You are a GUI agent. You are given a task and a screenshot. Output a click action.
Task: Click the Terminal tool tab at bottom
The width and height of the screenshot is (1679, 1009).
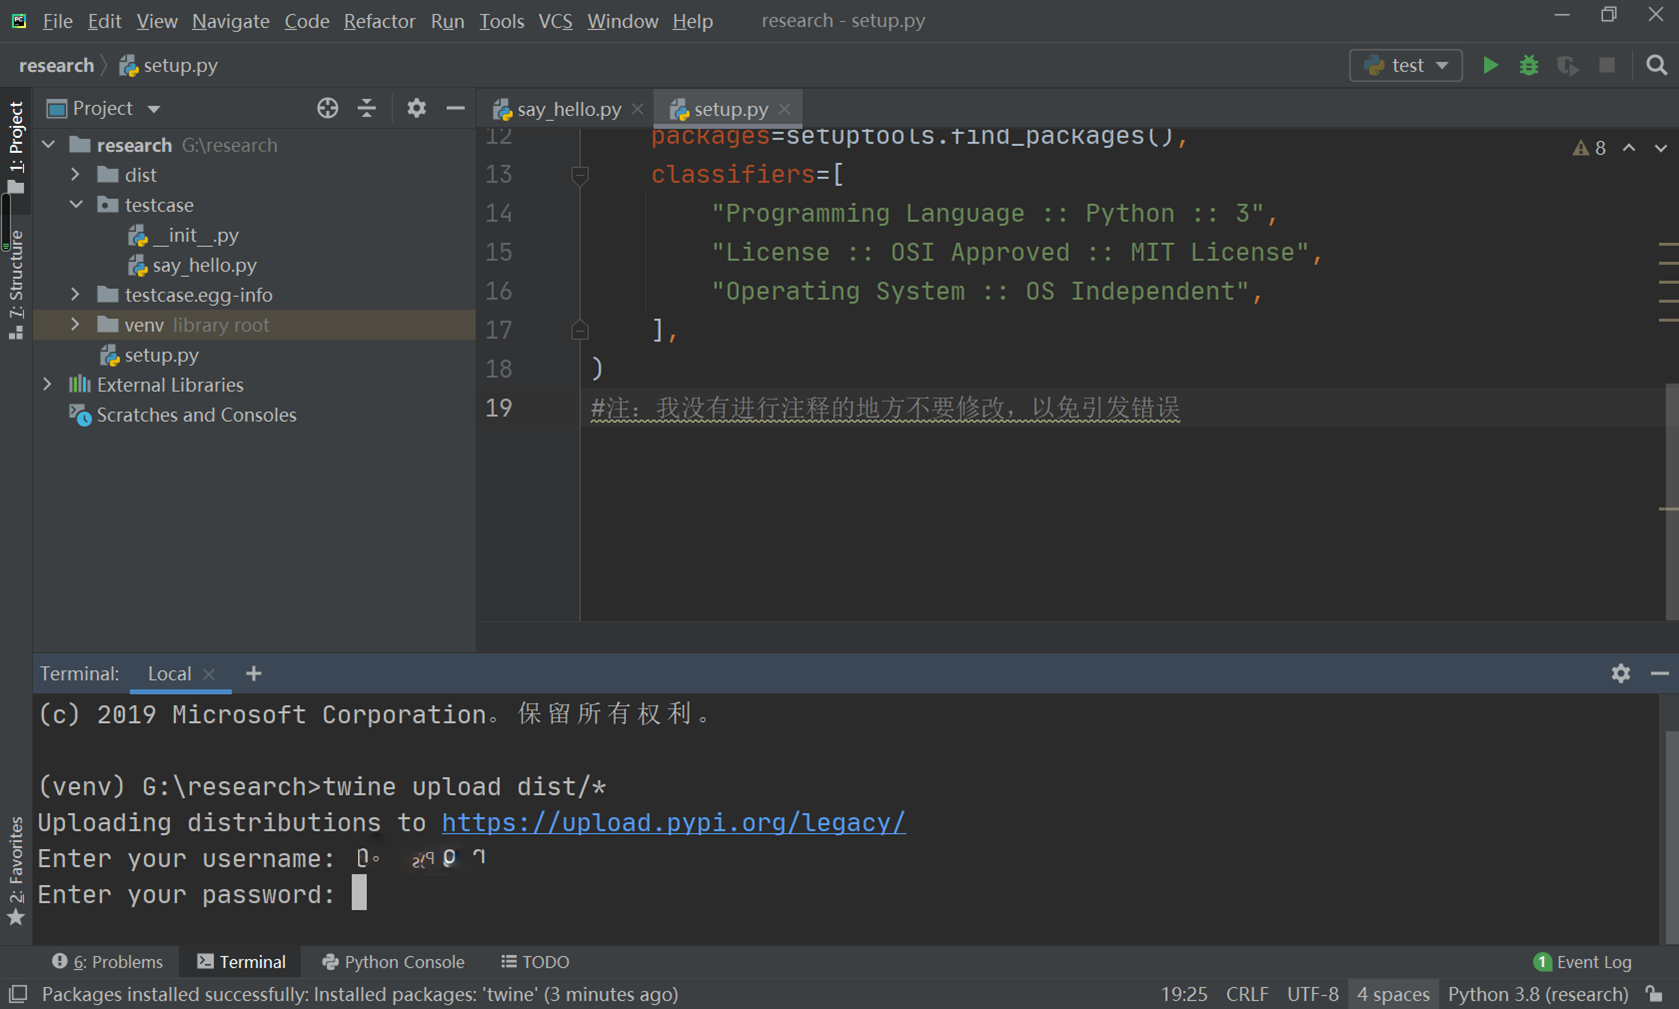click(x=241, y=962)
